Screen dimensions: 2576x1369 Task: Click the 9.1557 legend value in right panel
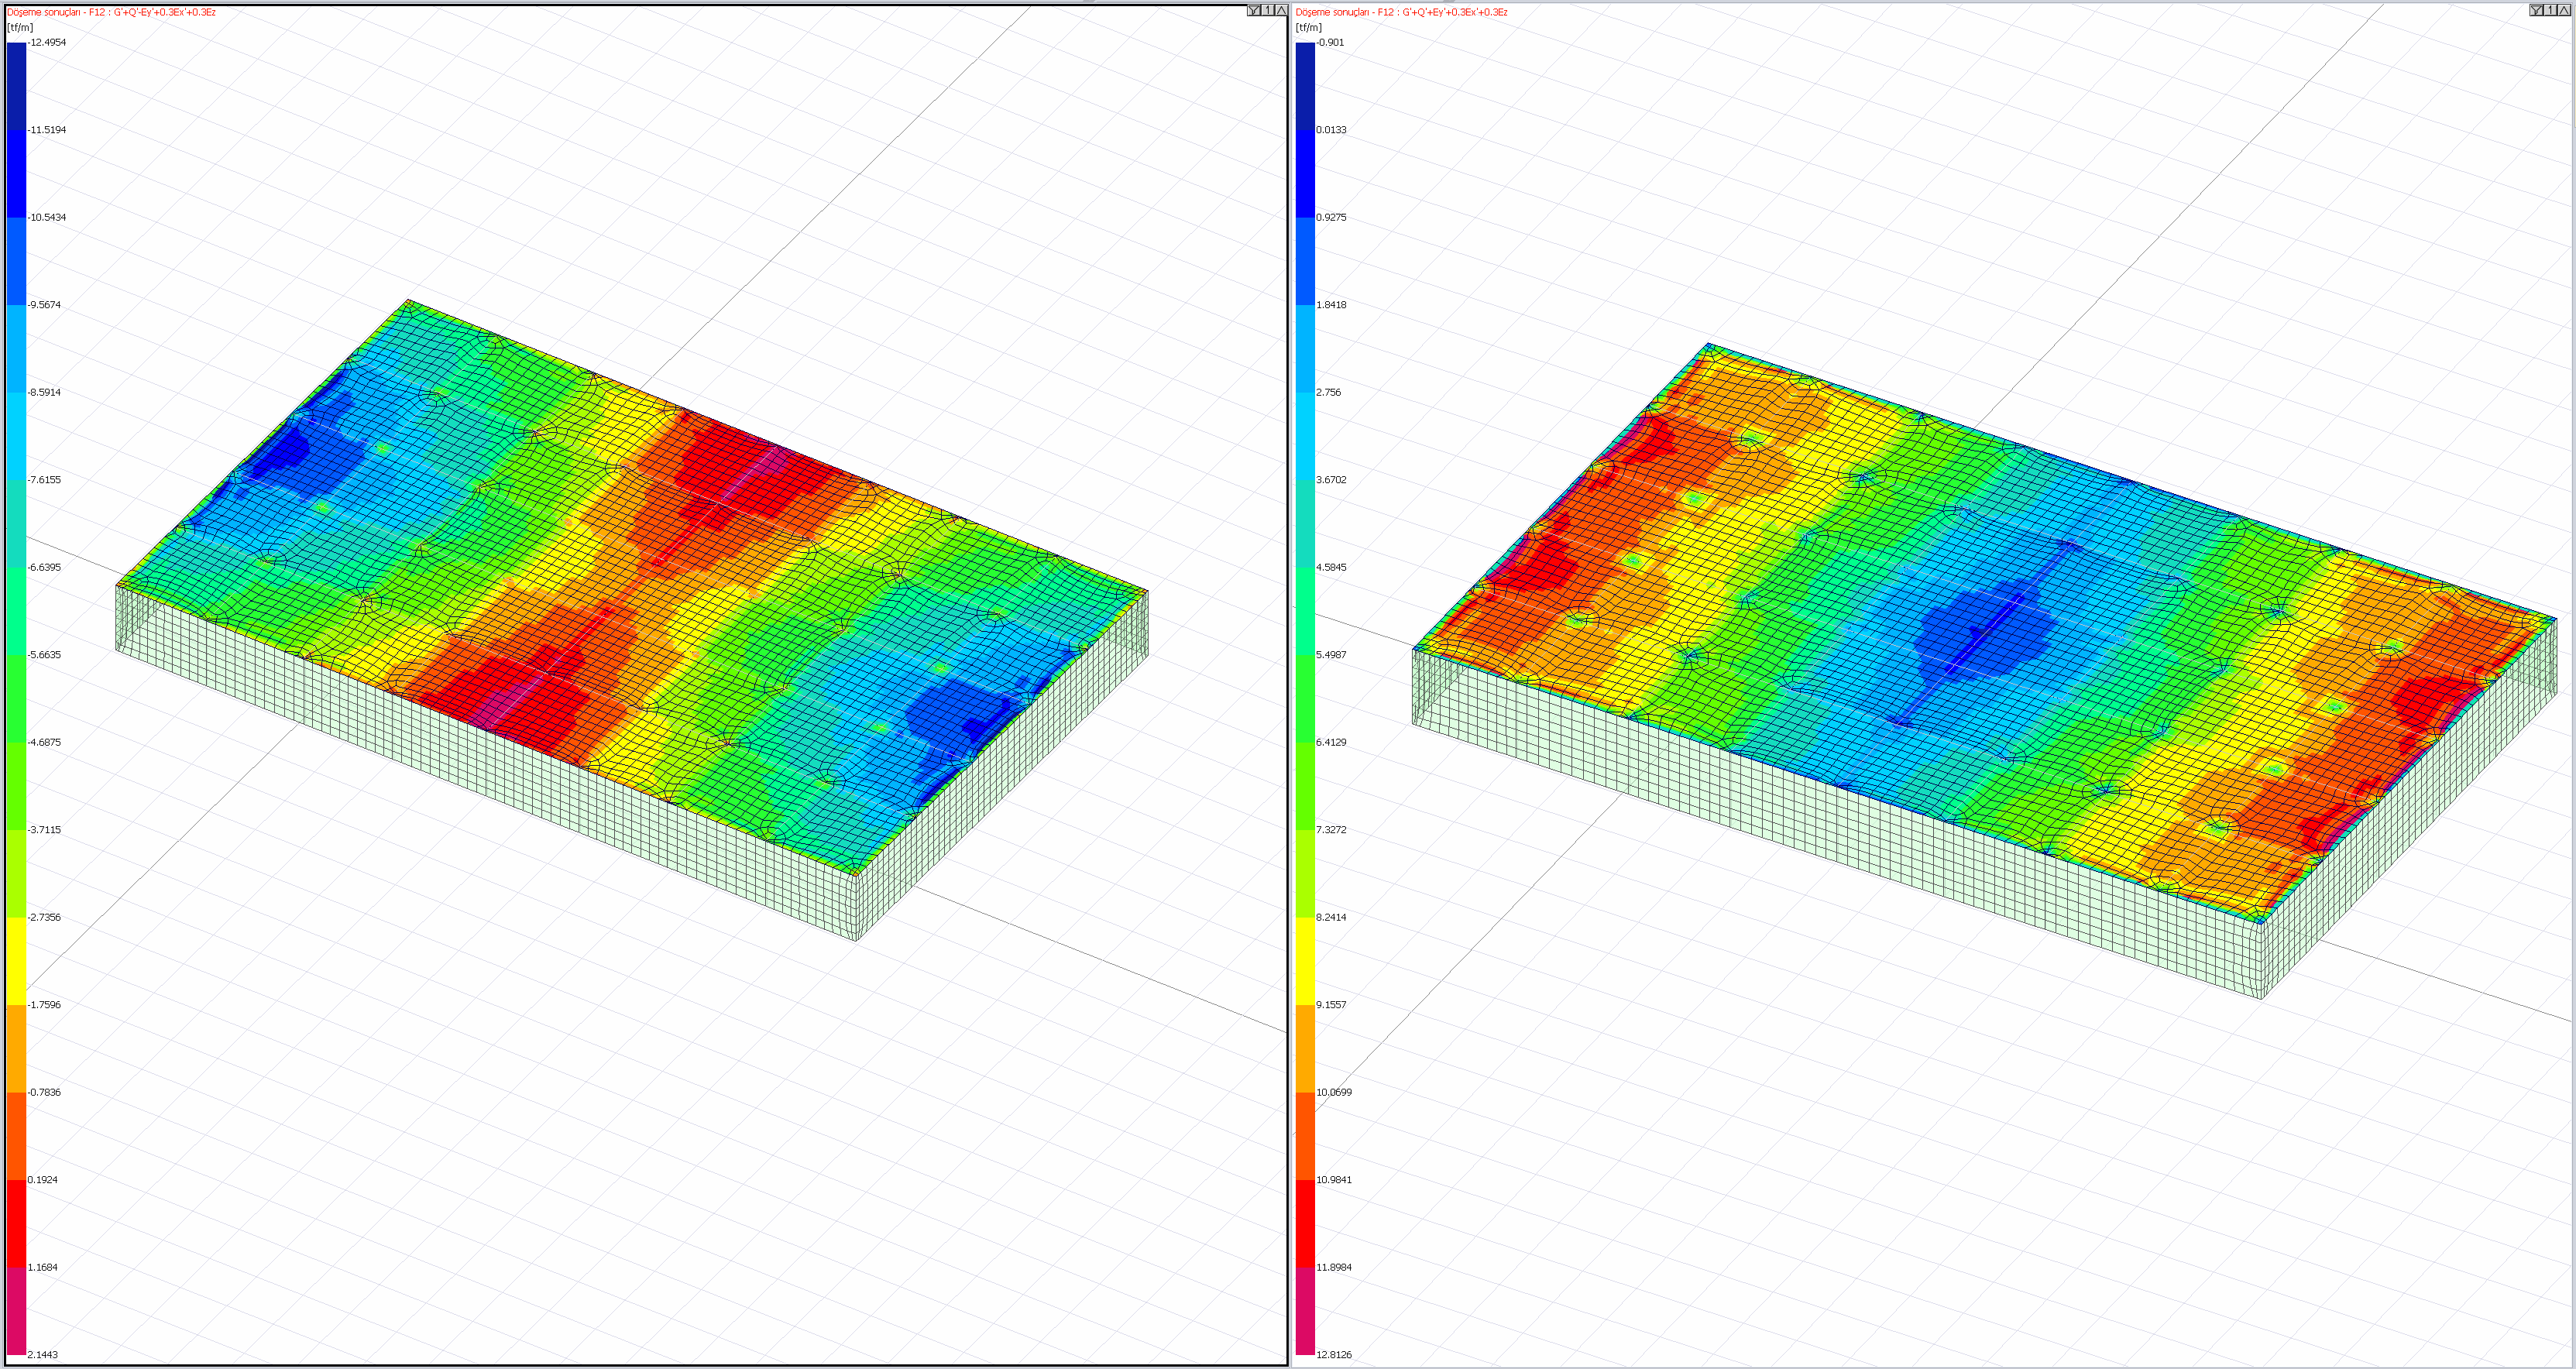pos(1331,1005)
